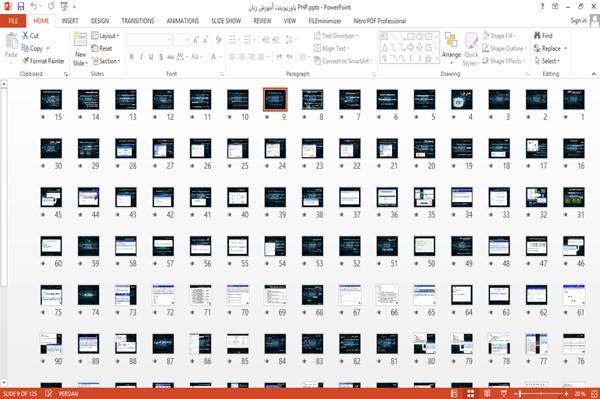600x399 pixels.
Task: Expand the Replace dropdown arrow
Action: (x=566, y=48)
